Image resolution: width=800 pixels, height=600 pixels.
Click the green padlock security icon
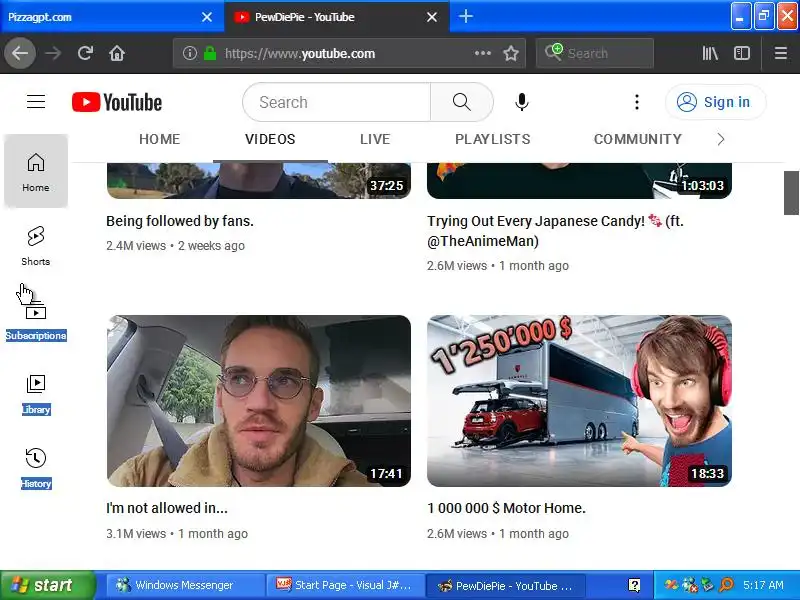(x=210, y=53)
